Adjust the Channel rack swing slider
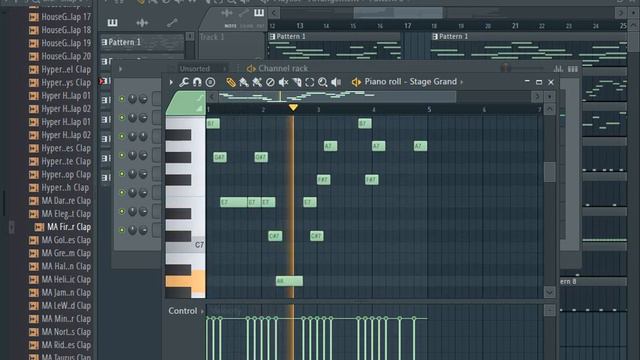The height and width of the screenshot is (360, 640). 522,69
